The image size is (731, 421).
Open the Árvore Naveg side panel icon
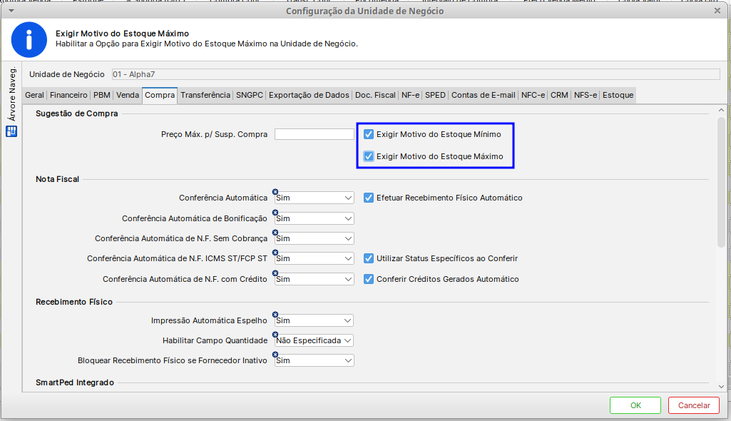point(11,130)
